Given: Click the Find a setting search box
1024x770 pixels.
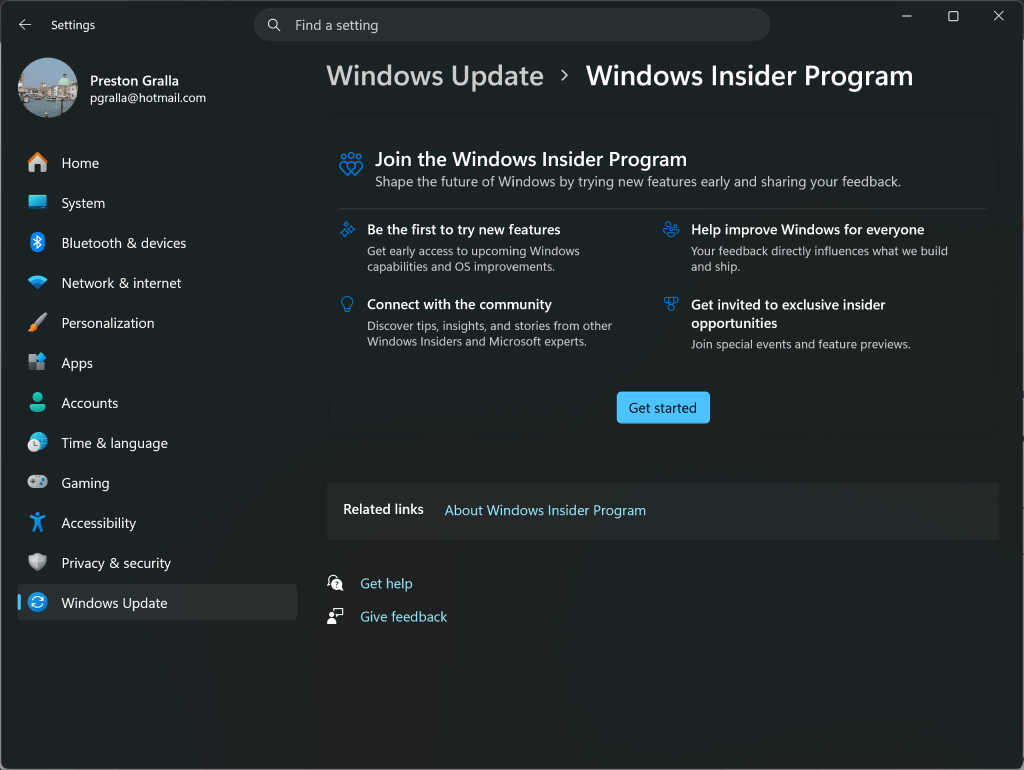Looking at the screenshot, I should [x=512, y=25].
